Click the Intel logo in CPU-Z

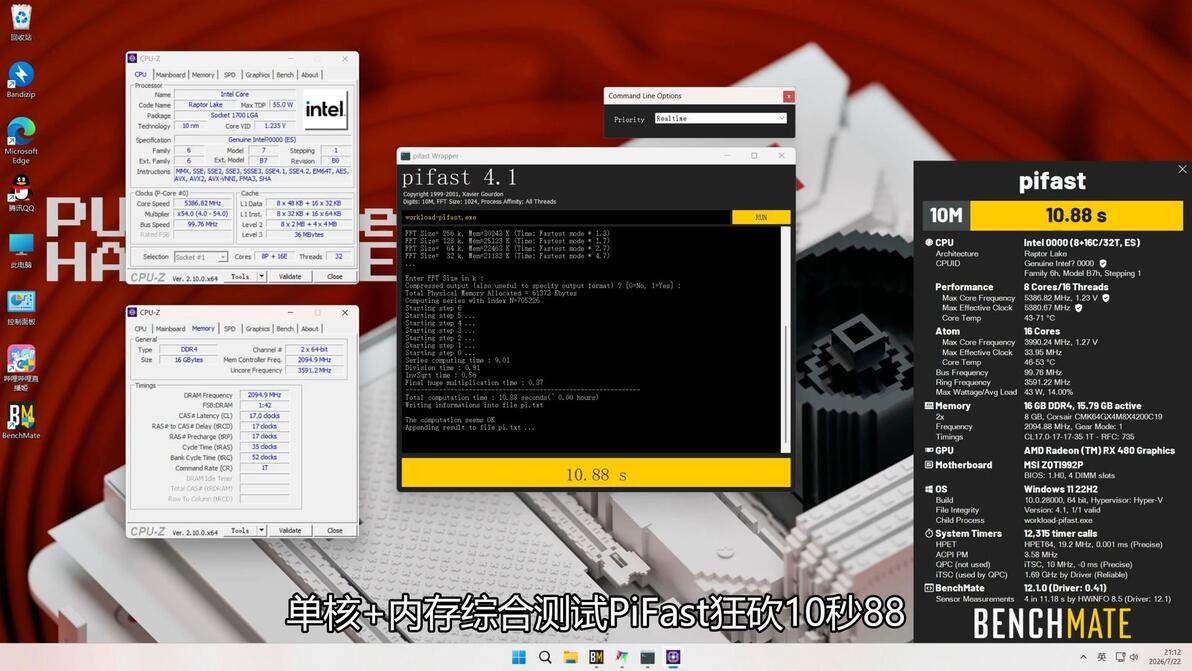[x=325, y=109]
